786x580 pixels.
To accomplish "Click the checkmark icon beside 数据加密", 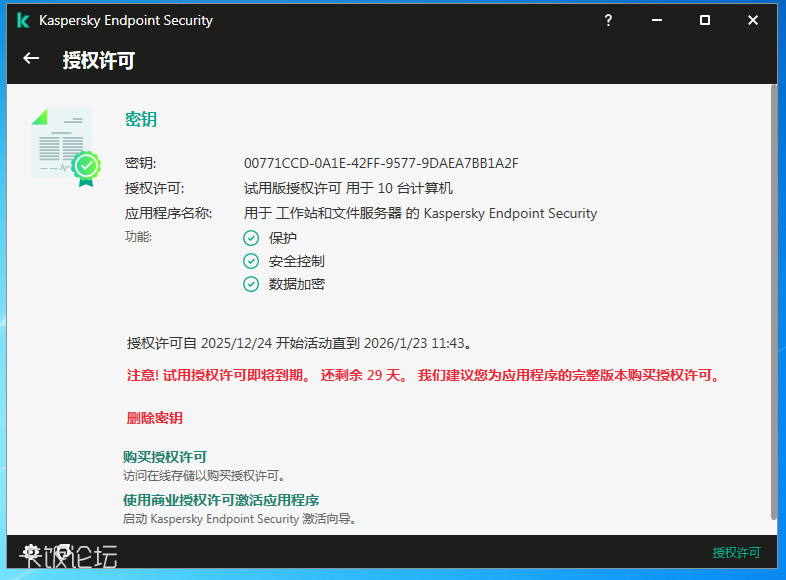I will point(251,284).
